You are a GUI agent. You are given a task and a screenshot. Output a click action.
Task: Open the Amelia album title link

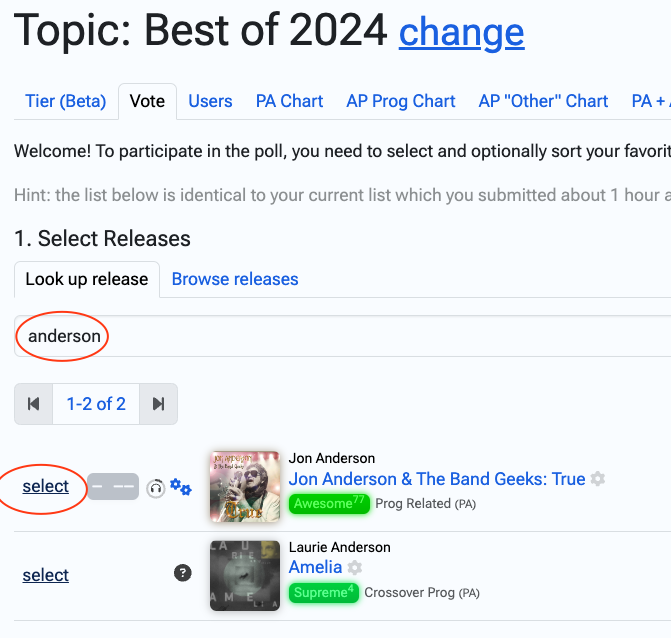coord(315,567)
